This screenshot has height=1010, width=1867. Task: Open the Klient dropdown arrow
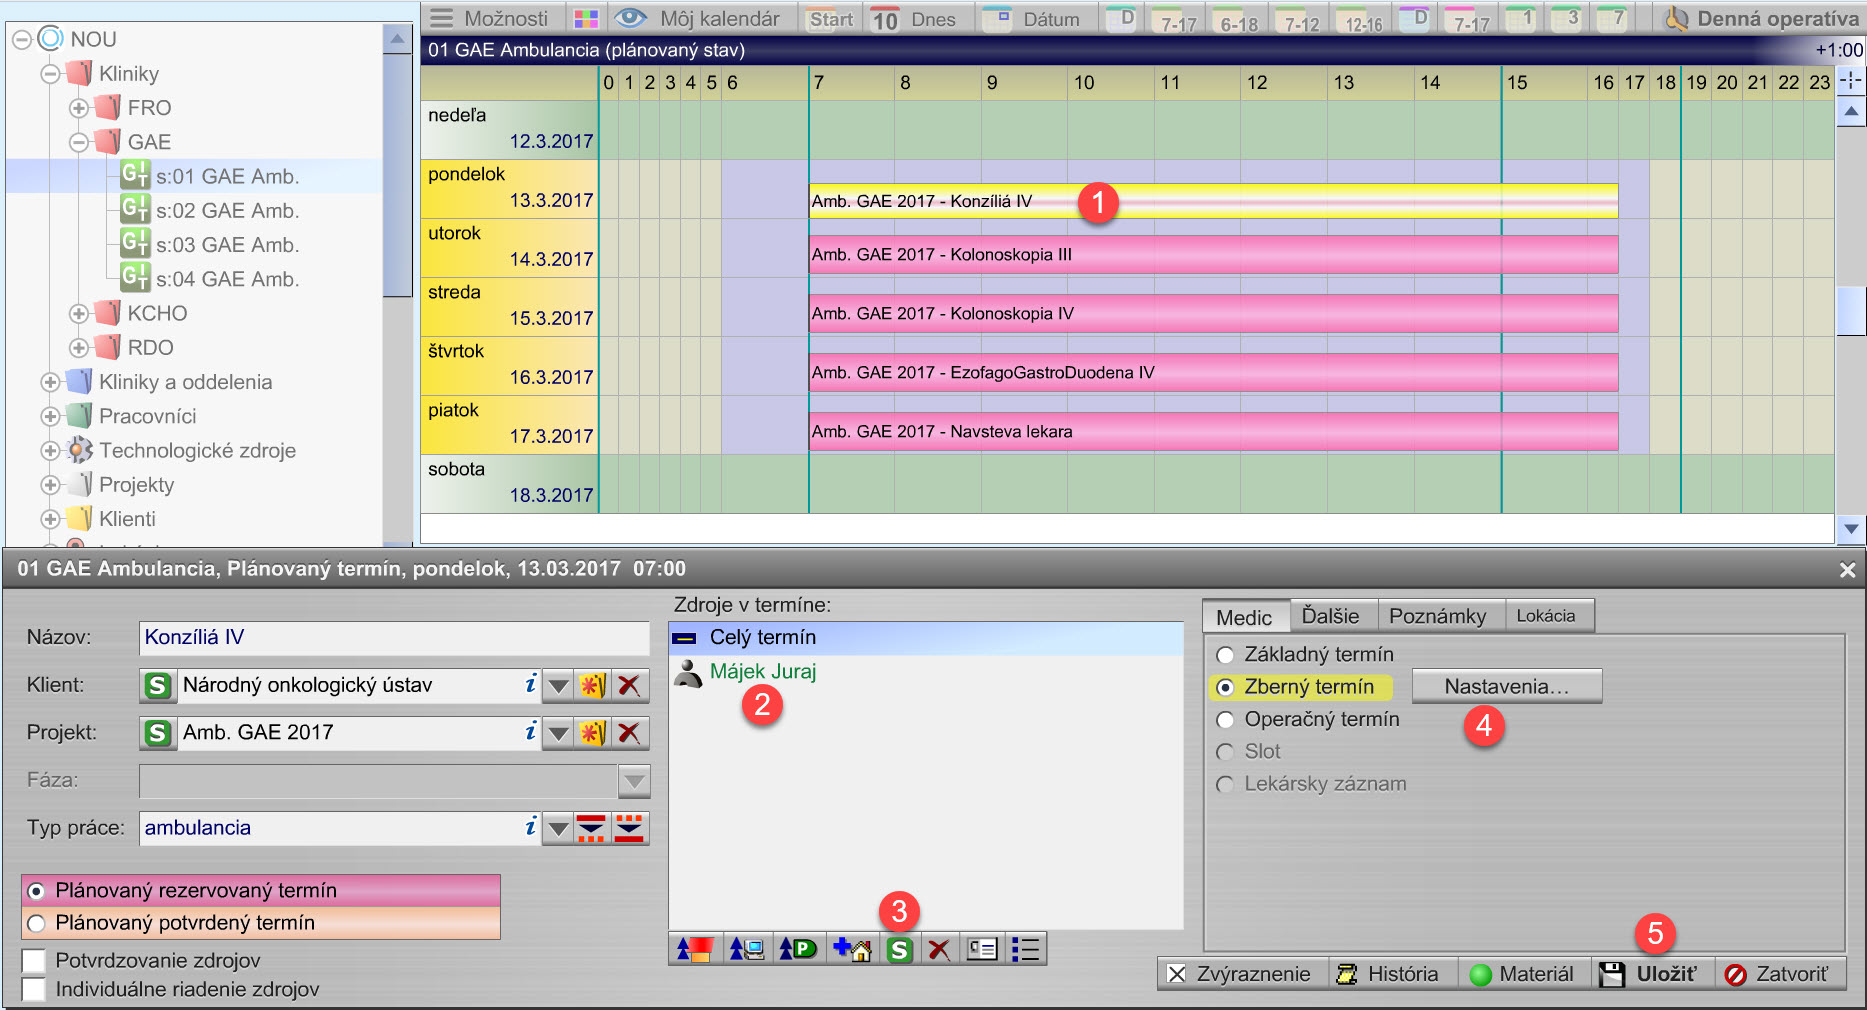point(559,685)
